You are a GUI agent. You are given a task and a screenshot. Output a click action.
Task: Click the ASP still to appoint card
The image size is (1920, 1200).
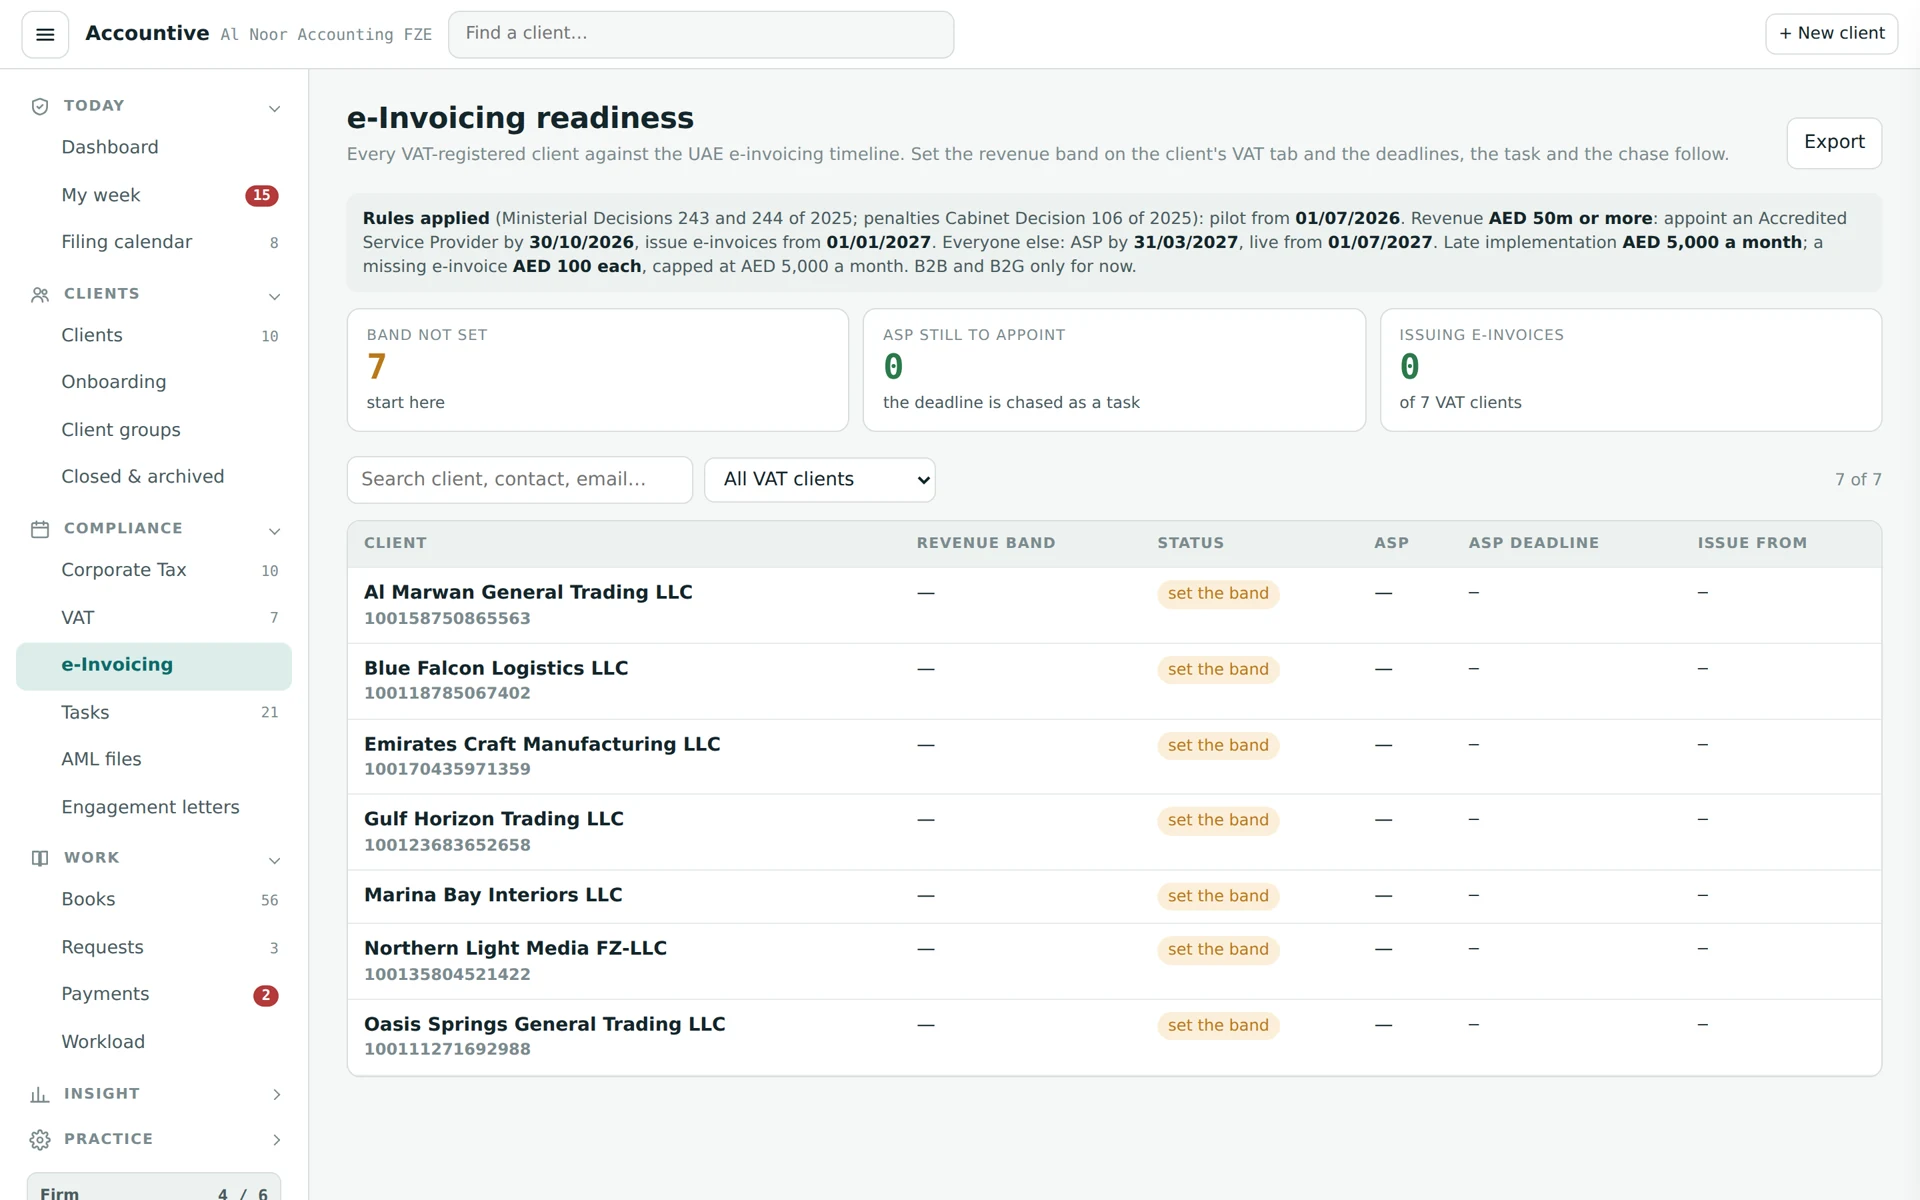1114,370
